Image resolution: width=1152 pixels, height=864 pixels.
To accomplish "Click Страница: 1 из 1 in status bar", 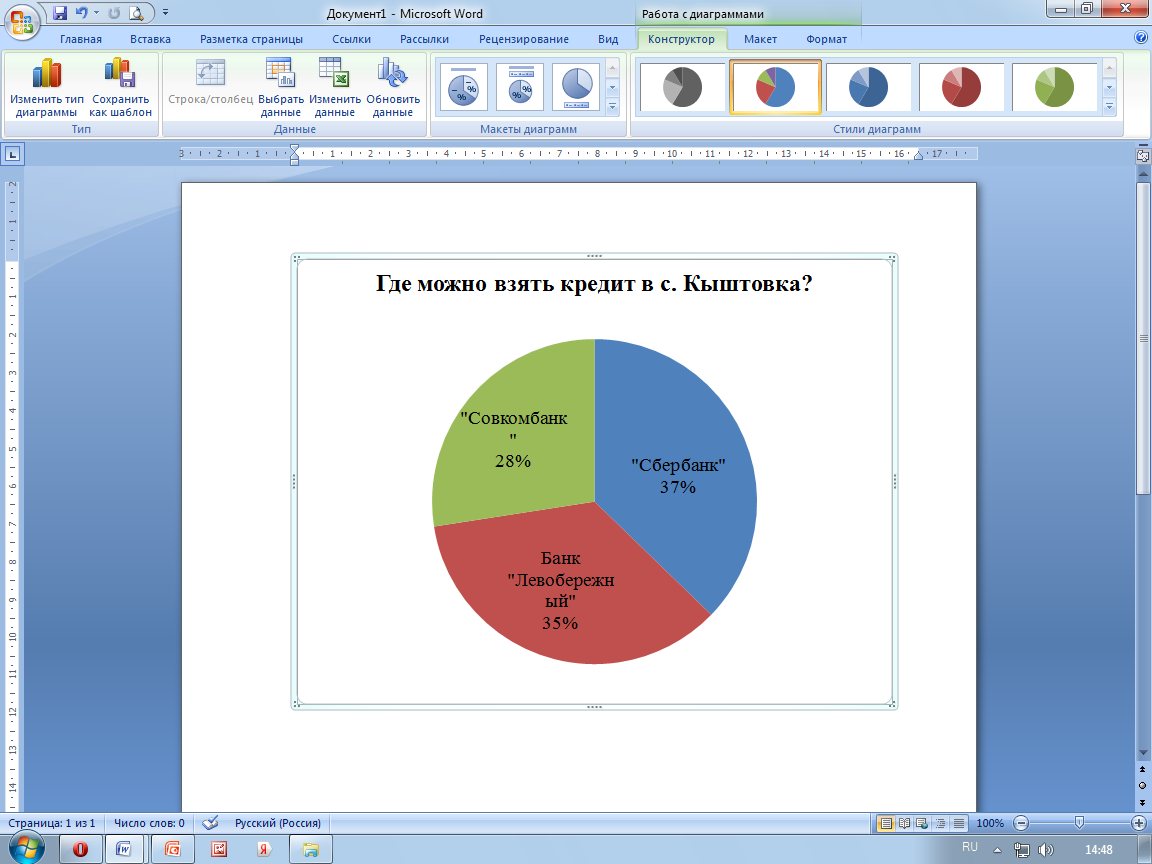I will coord(51,823).
